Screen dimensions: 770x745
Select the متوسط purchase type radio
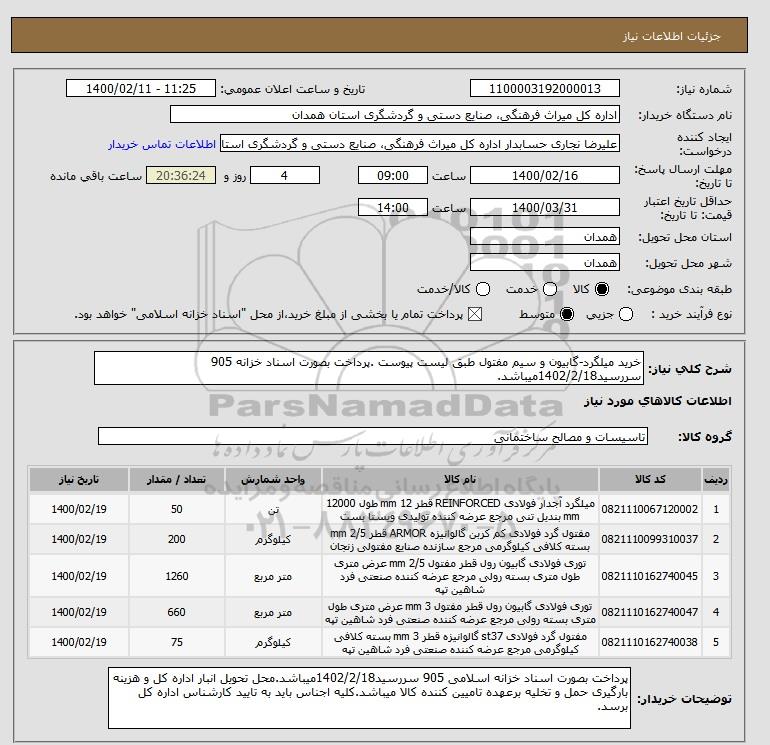pos(567,314)
